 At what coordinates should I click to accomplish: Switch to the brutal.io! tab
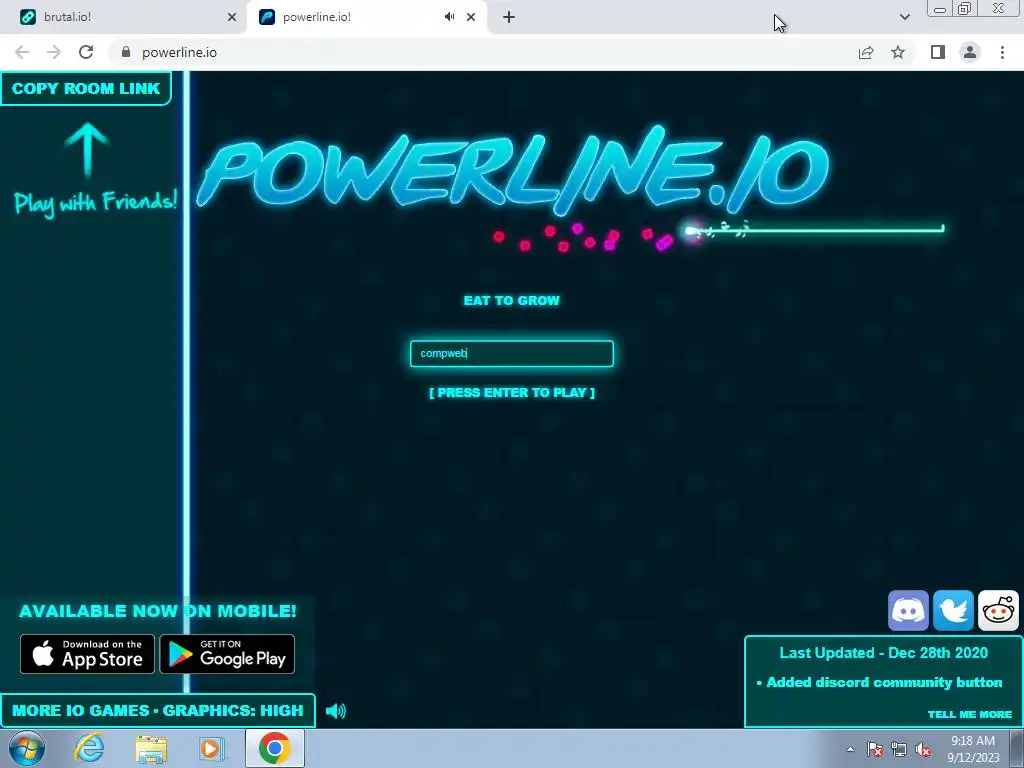(123, 17)
